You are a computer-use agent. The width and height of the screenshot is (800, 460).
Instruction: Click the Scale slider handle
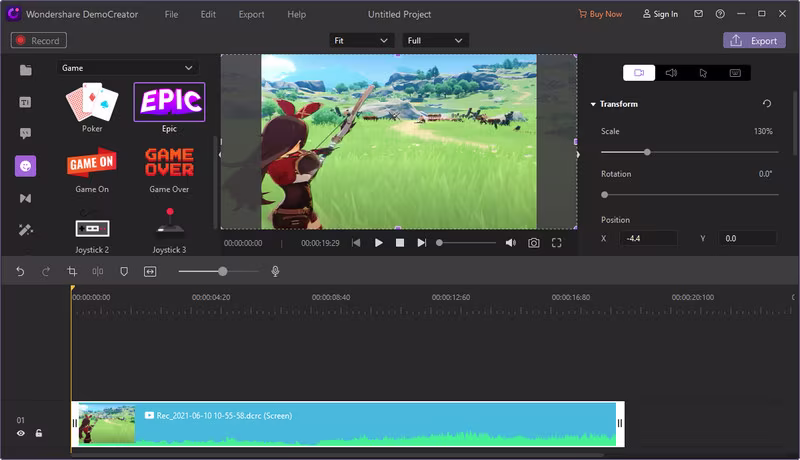click(647, 152)
